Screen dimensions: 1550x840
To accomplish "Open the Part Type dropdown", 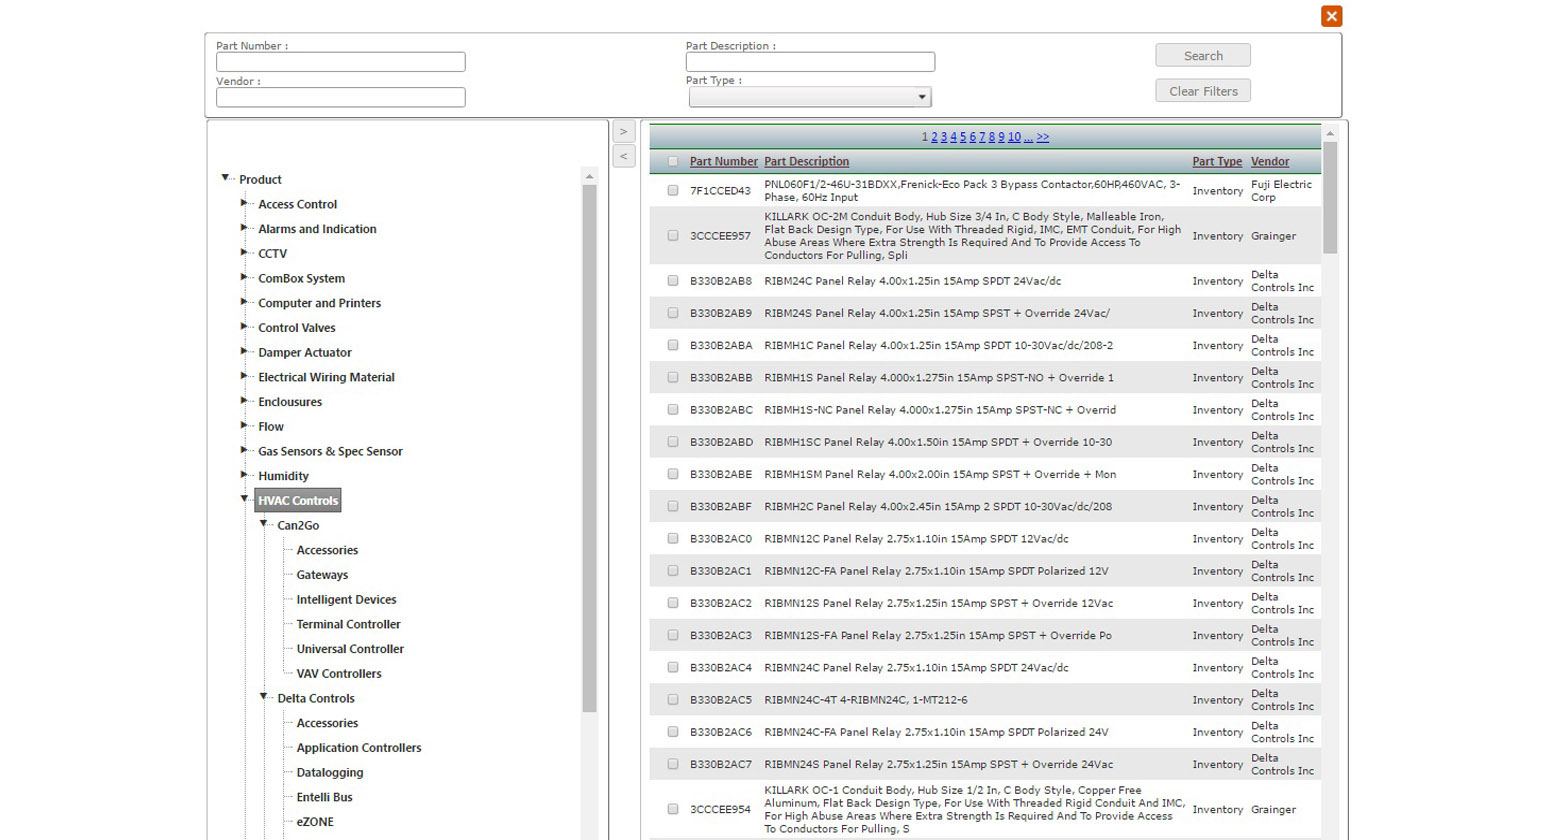I will pyautogui.click(x=810, y=97).
